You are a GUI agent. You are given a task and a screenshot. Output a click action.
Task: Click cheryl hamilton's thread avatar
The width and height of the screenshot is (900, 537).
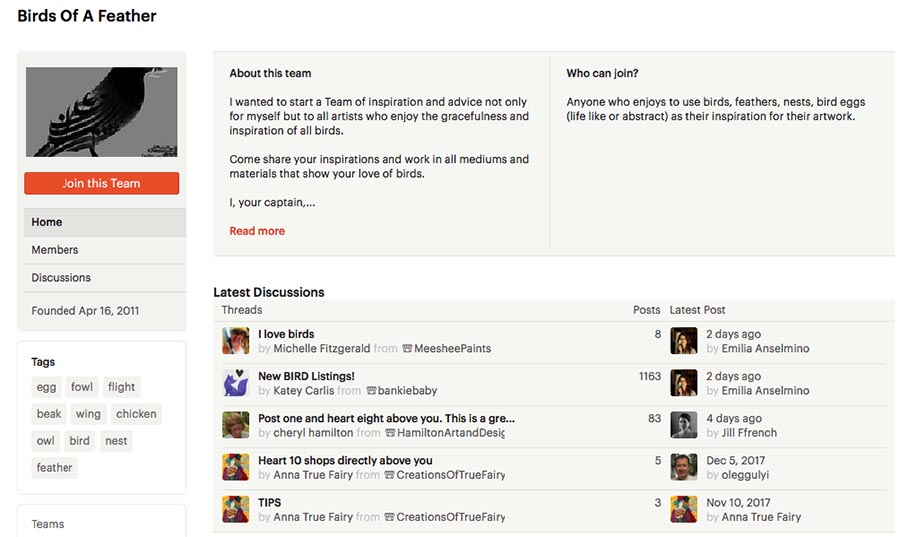tap(235, 425)
